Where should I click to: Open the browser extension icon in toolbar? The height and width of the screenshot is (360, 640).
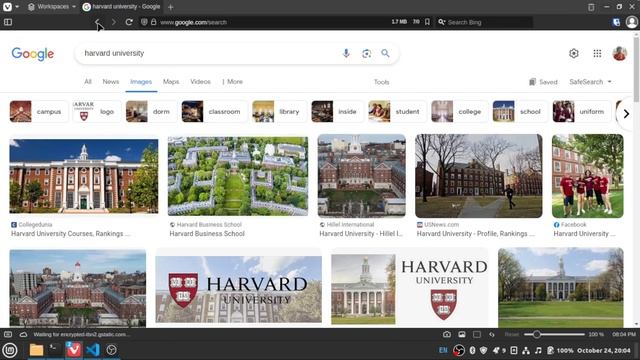coord(616,22)
